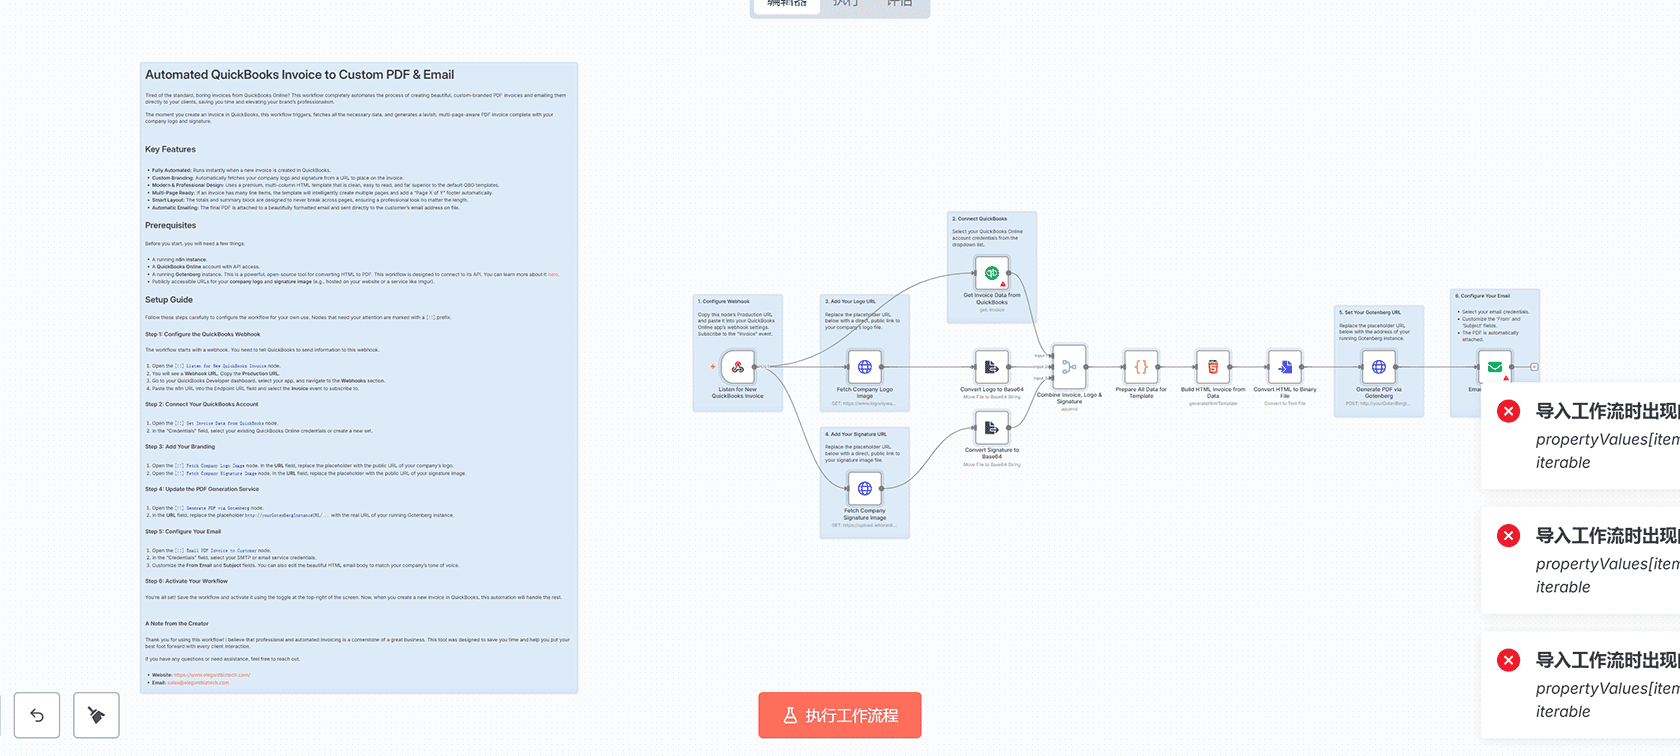Viewport: 1680px width, 756px height.
Task: Select the Automated QuickBooks Invoice sticky note
Action: tap(359, 75)
